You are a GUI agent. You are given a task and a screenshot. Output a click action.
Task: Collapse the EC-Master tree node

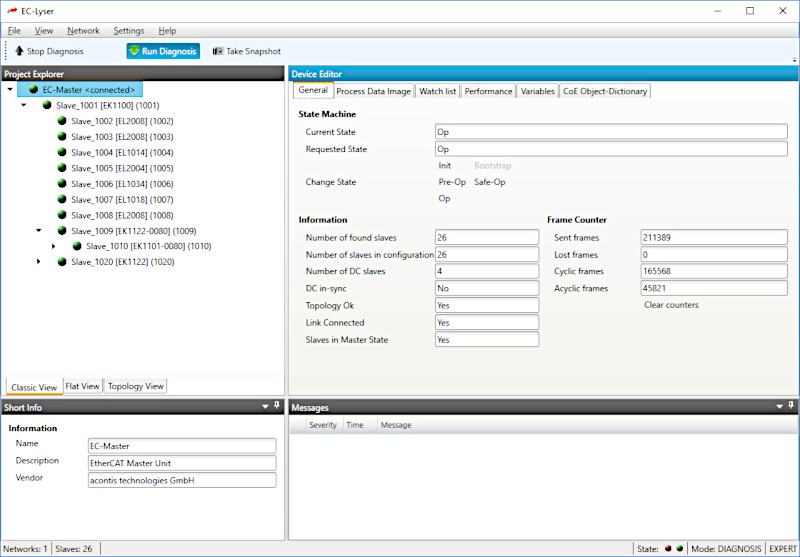click(10, 89)
